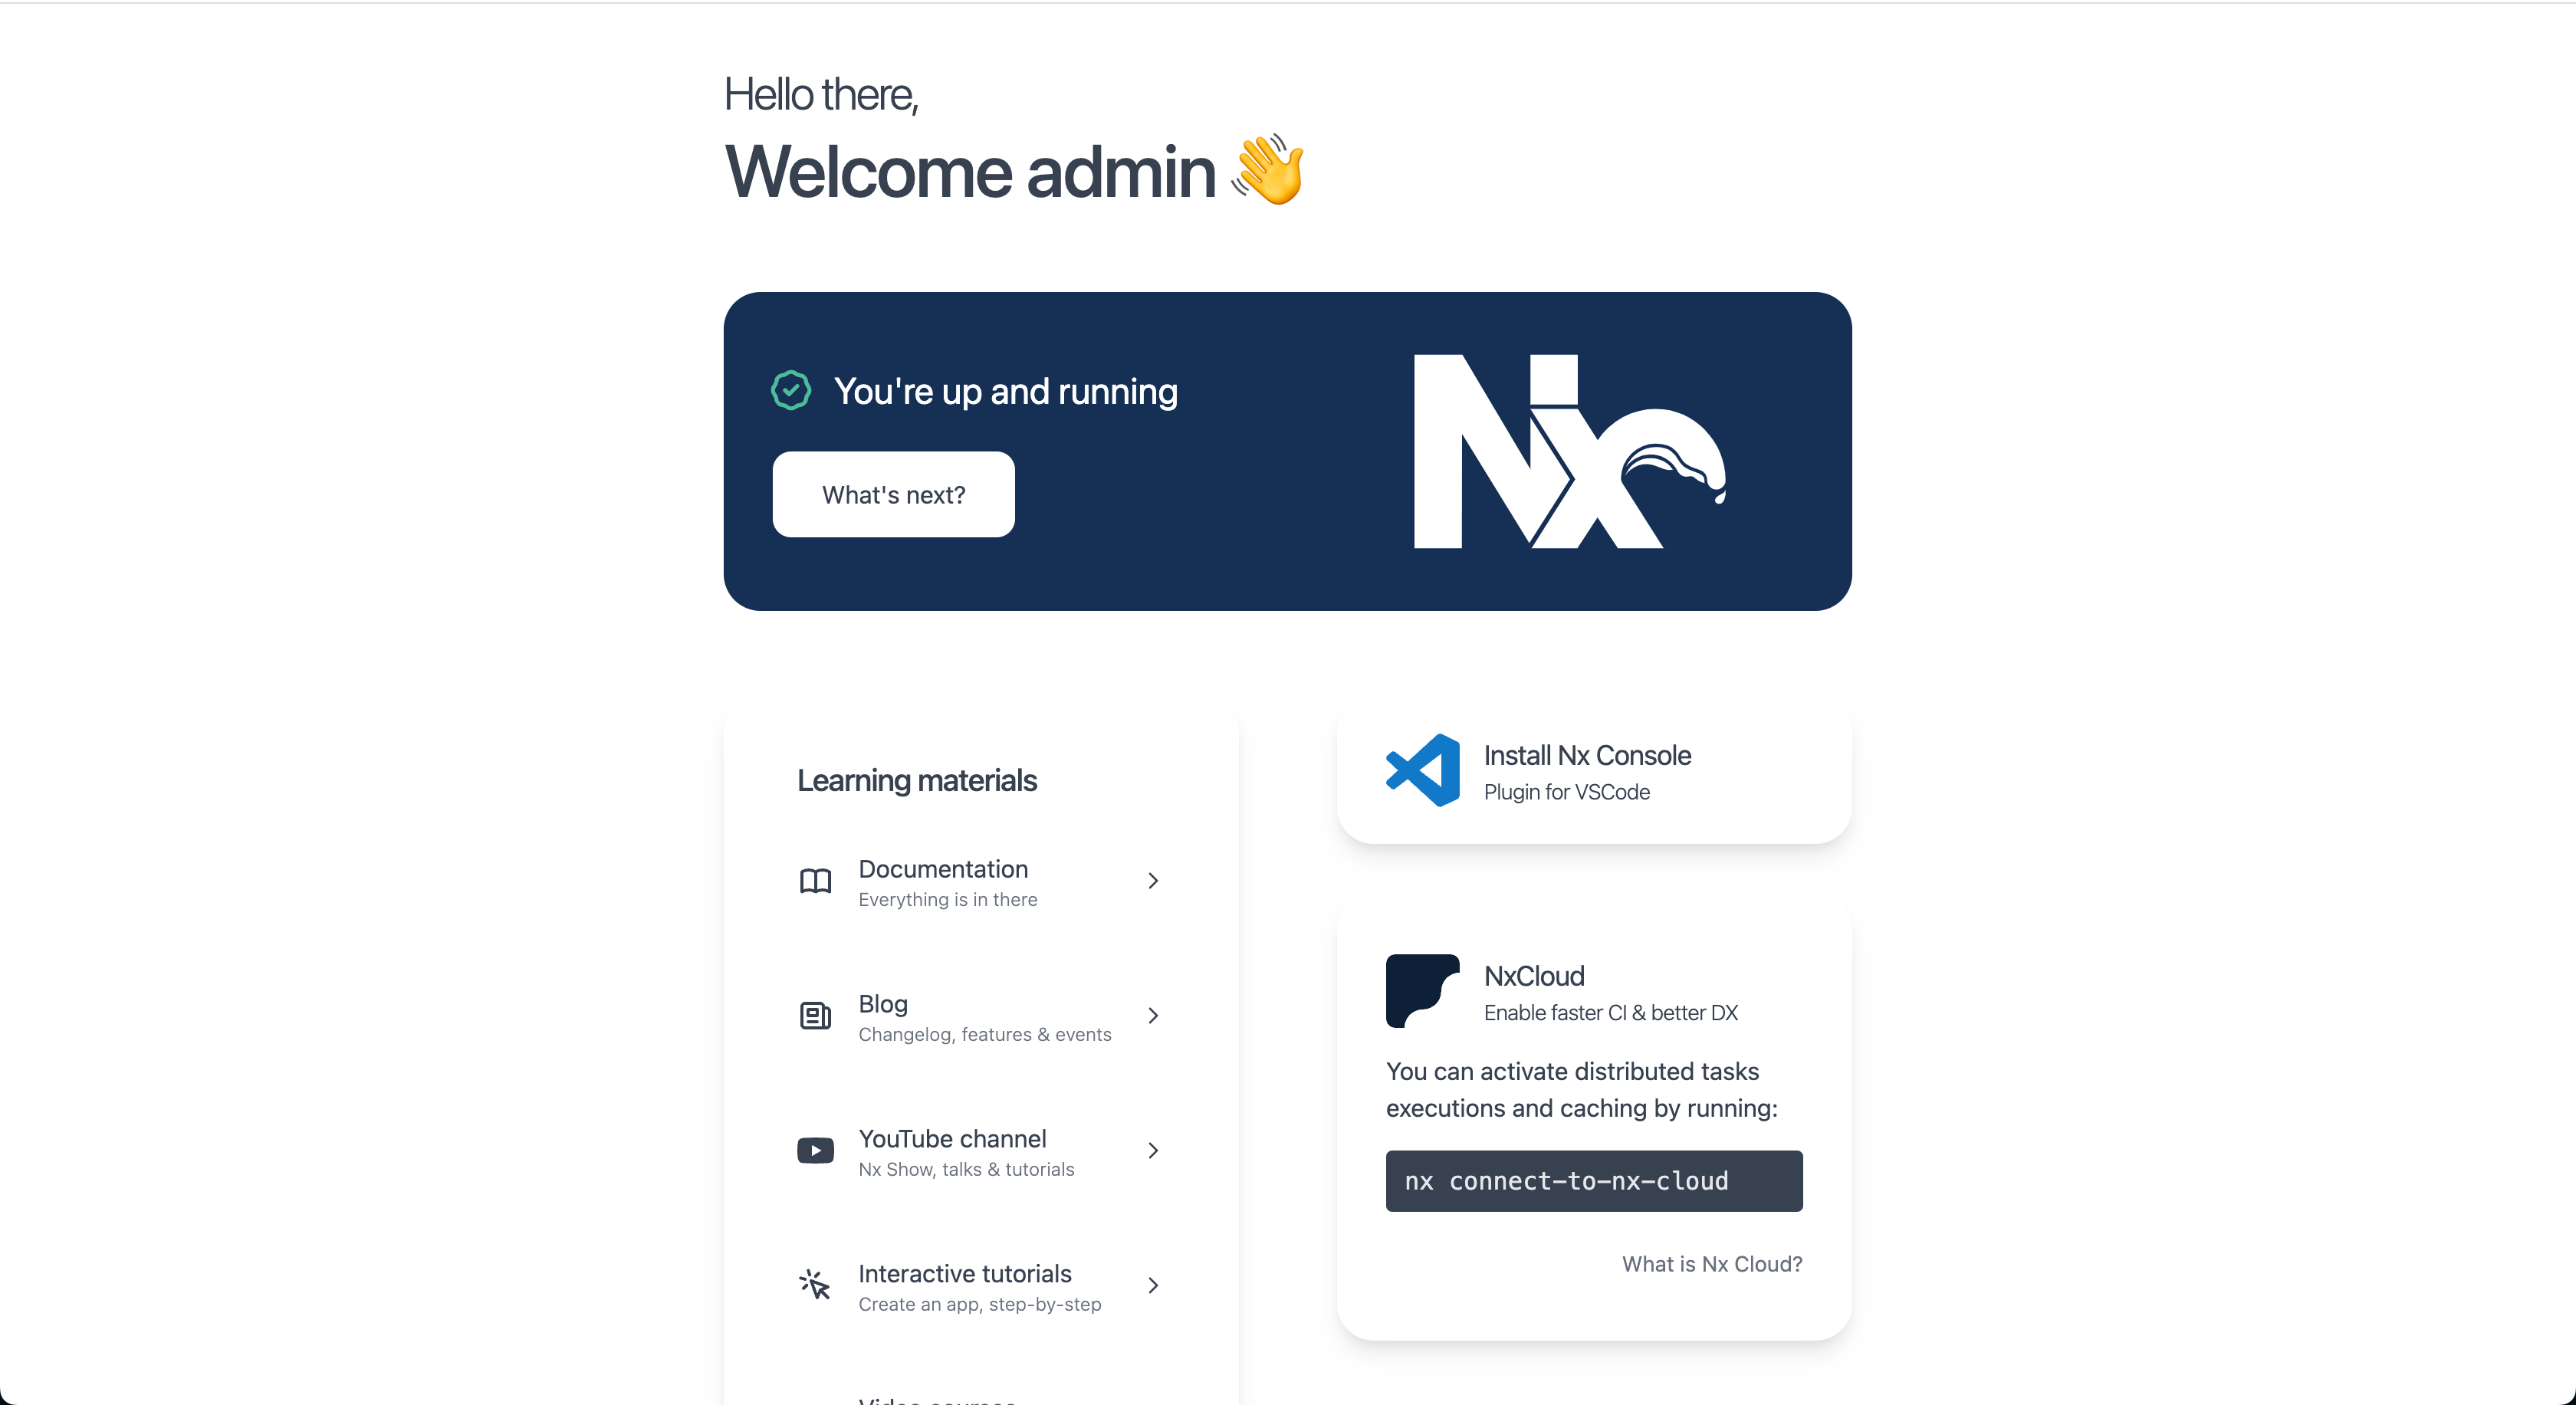Open the chevron next to Interactive tutorials

[1153, 1285]
